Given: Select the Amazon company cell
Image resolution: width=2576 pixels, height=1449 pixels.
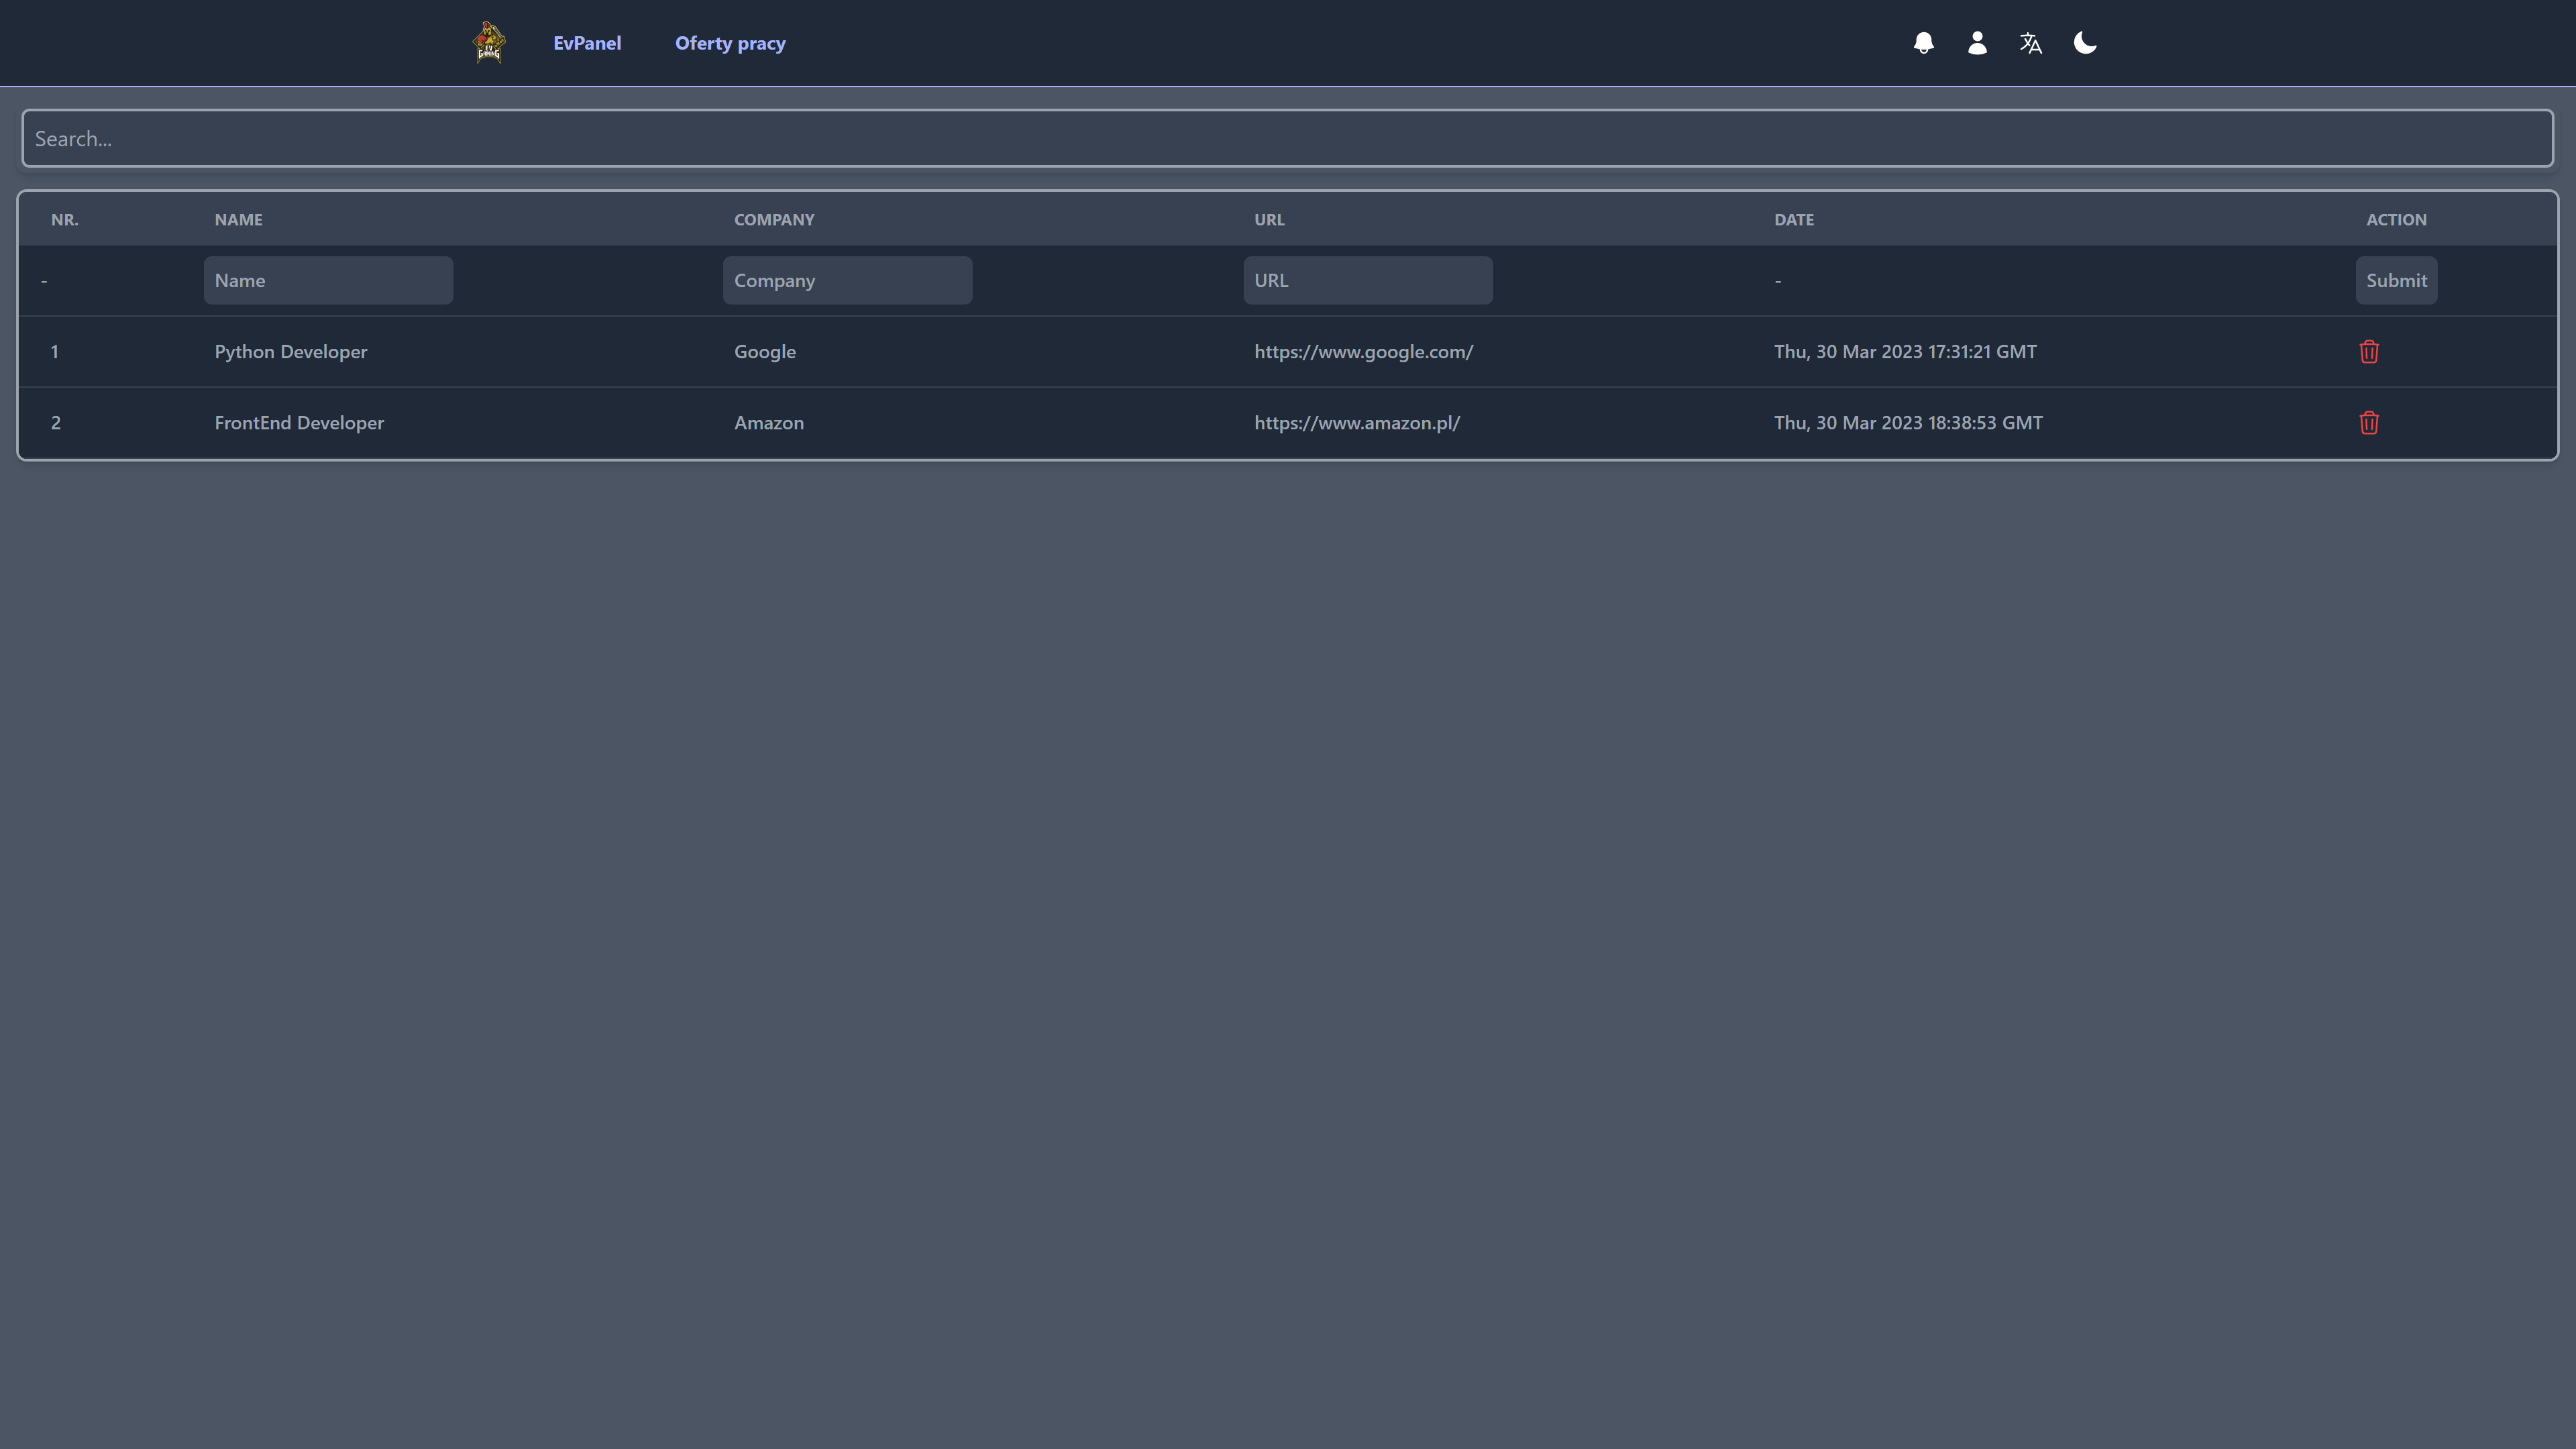Looking at the screenshot, I should (x=769, y=423).
